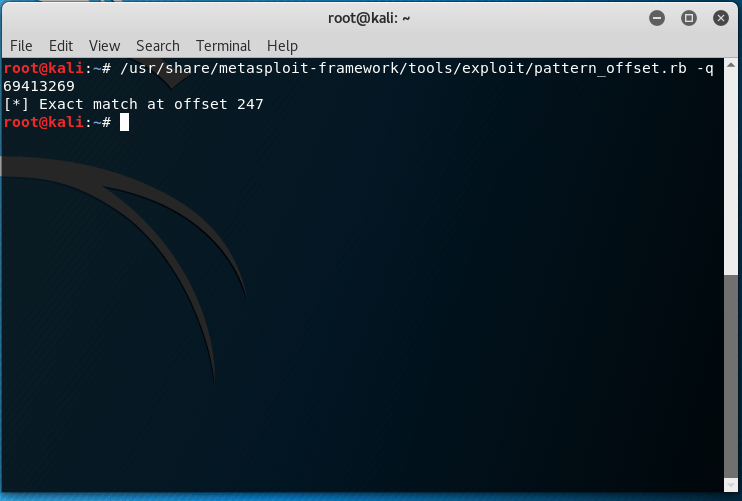Close the root@kali terminal window
This screenshot has width=742, height=501.
point(721,18)
